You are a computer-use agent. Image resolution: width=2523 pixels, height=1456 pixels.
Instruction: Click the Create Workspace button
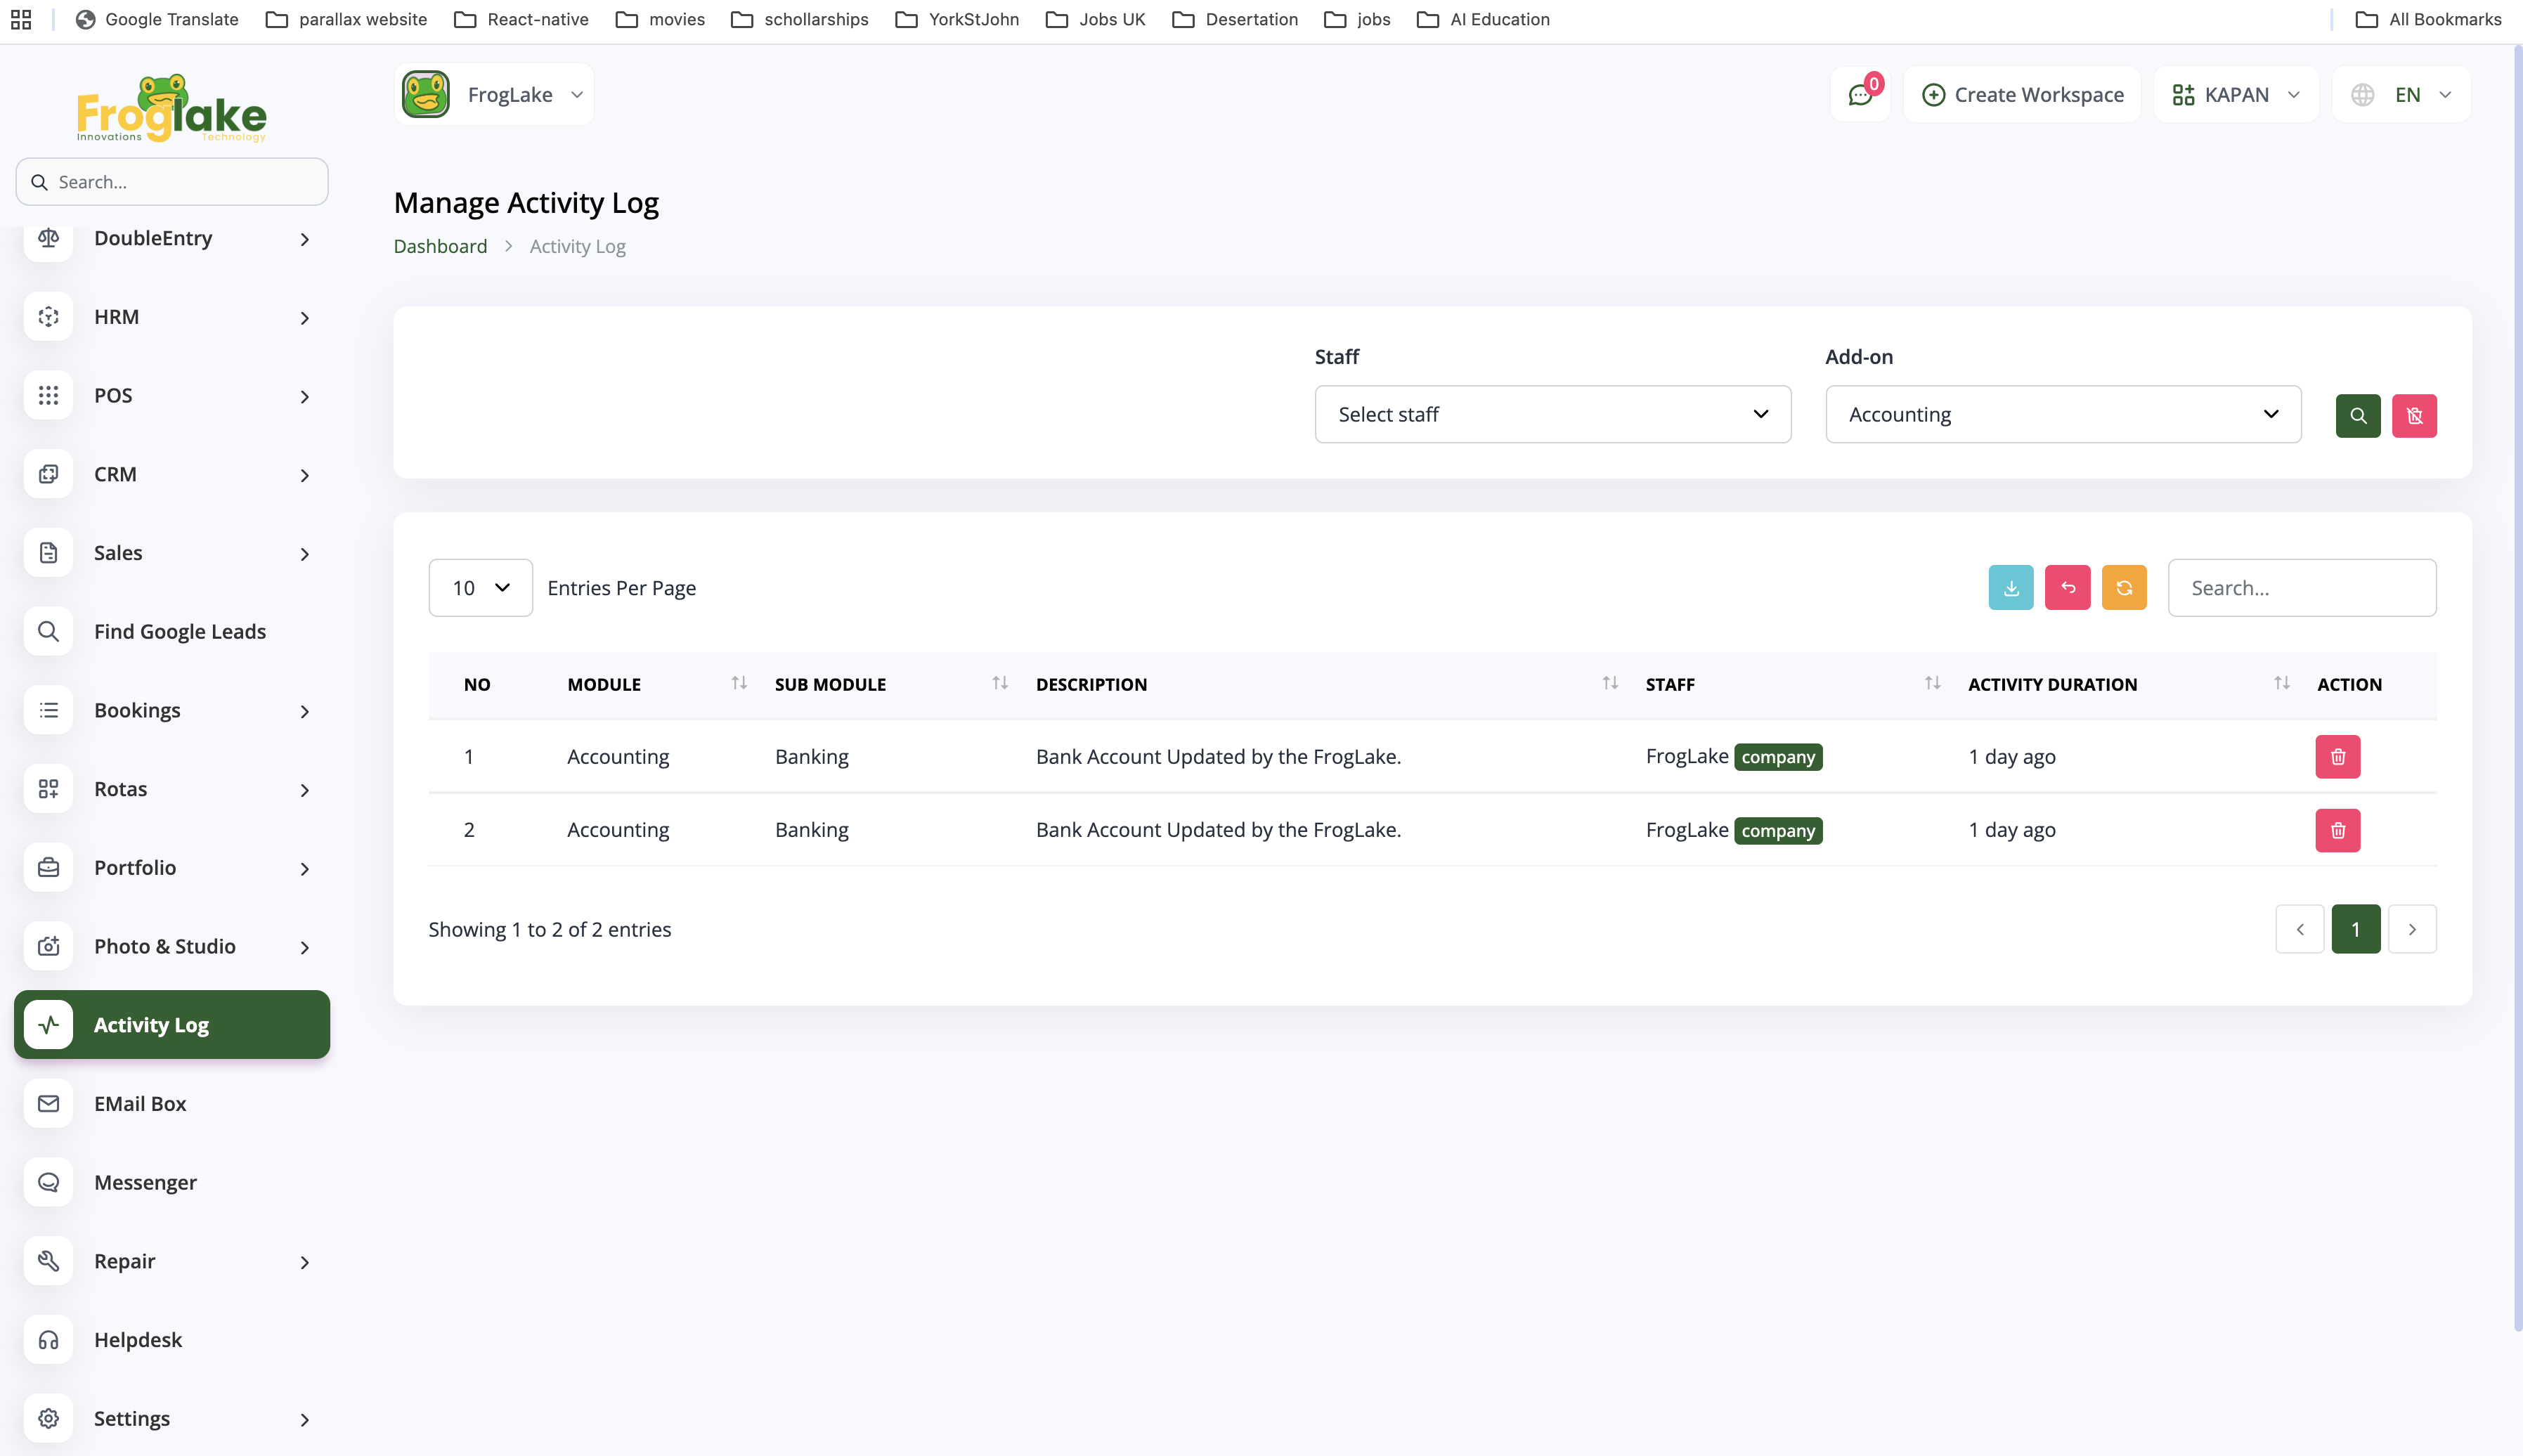coord(2022,95)
